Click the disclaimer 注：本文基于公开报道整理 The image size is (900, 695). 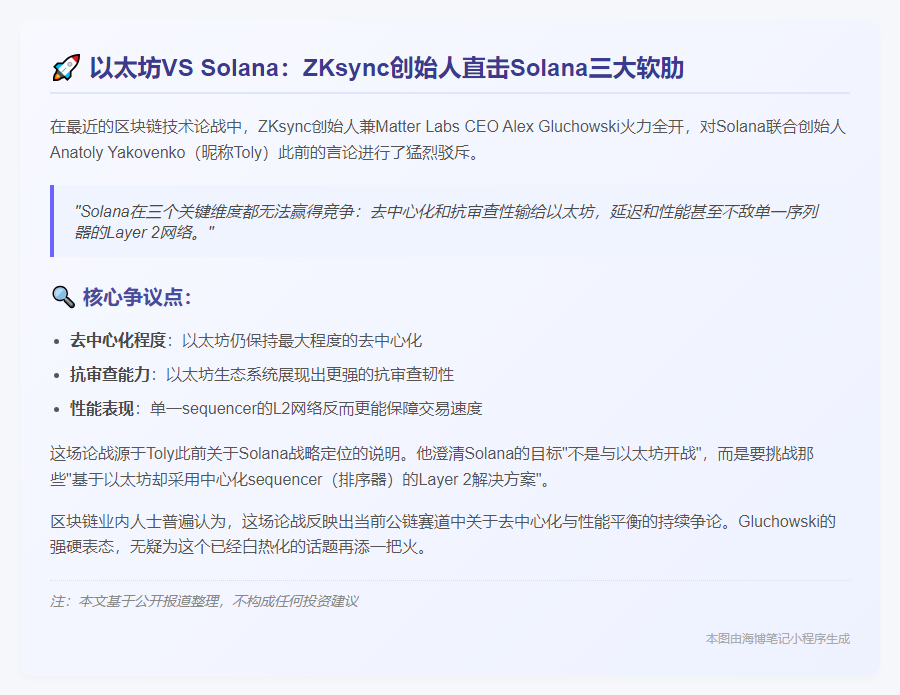click(x=204, y=601)
